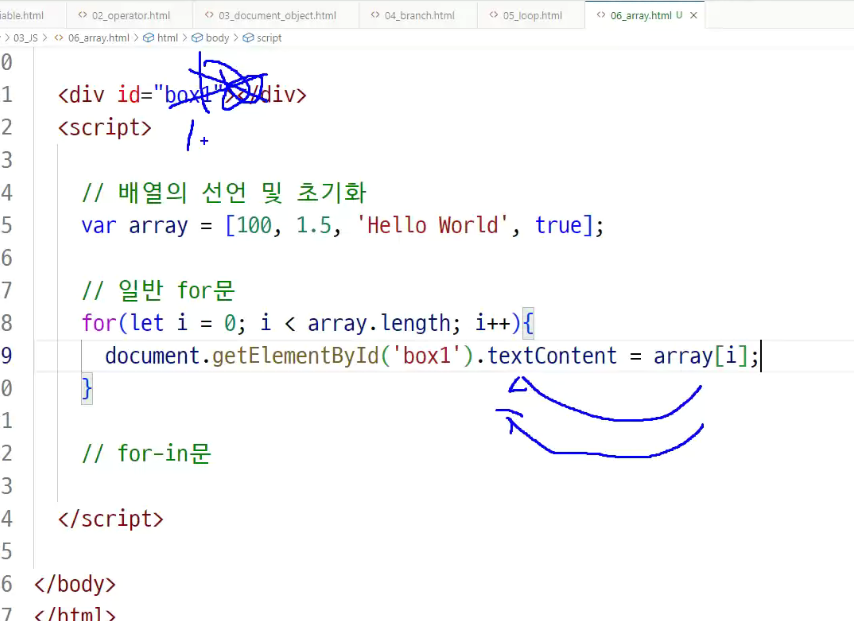Viewport: 854px width, 621px height.
Task: Click the closing brace of the for loop
Action: [x=87, y=388]
